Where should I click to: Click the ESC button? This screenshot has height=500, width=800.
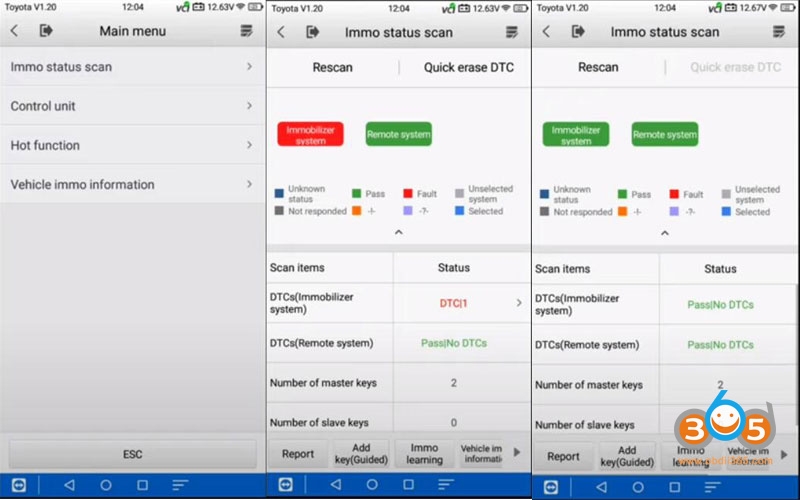click(x=133, y=454)
